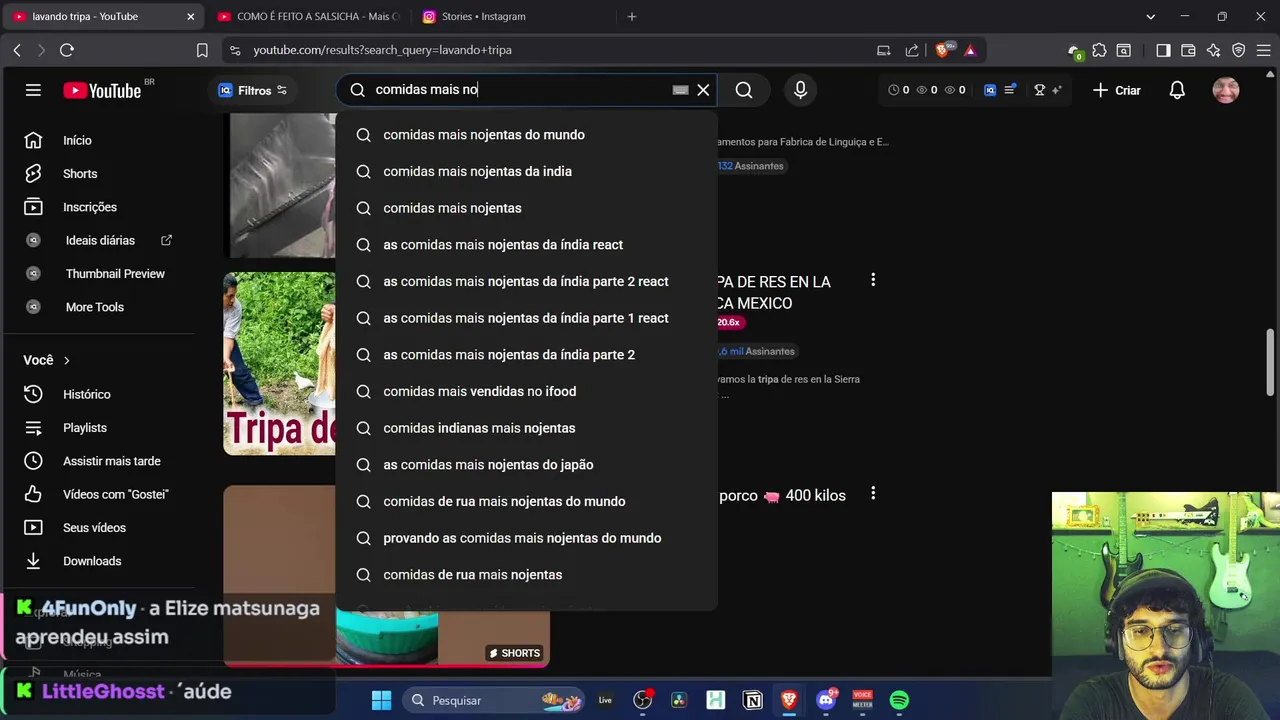Select the suggestion 'comidas mais nojentas'
Viewport: 1280px width, 720px height.
(x=526, y=208)
